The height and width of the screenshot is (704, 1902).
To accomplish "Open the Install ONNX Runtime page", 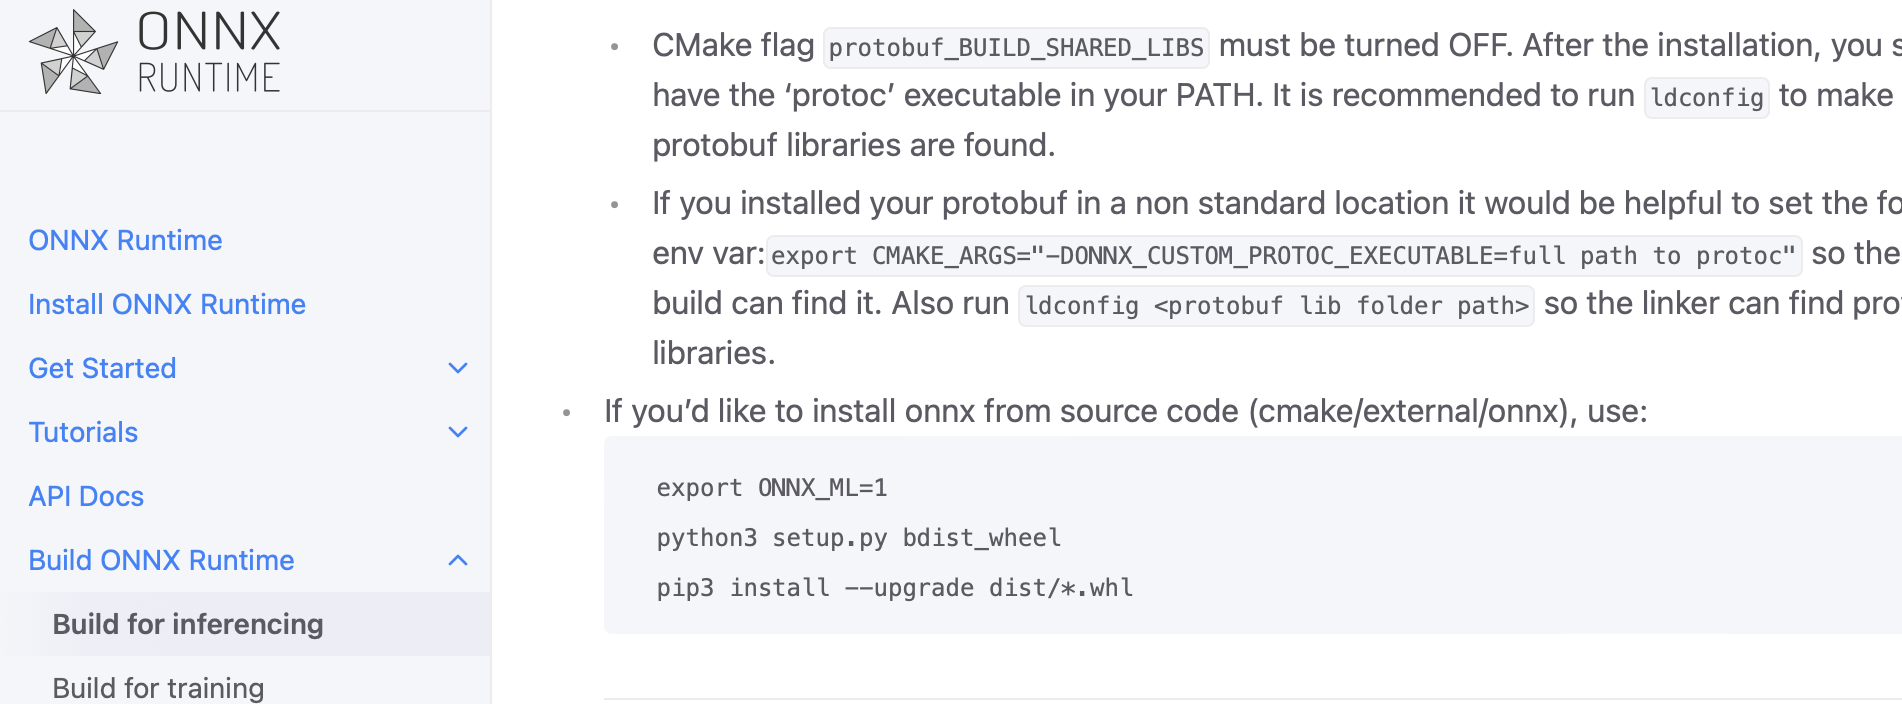I will click(166, 304).
